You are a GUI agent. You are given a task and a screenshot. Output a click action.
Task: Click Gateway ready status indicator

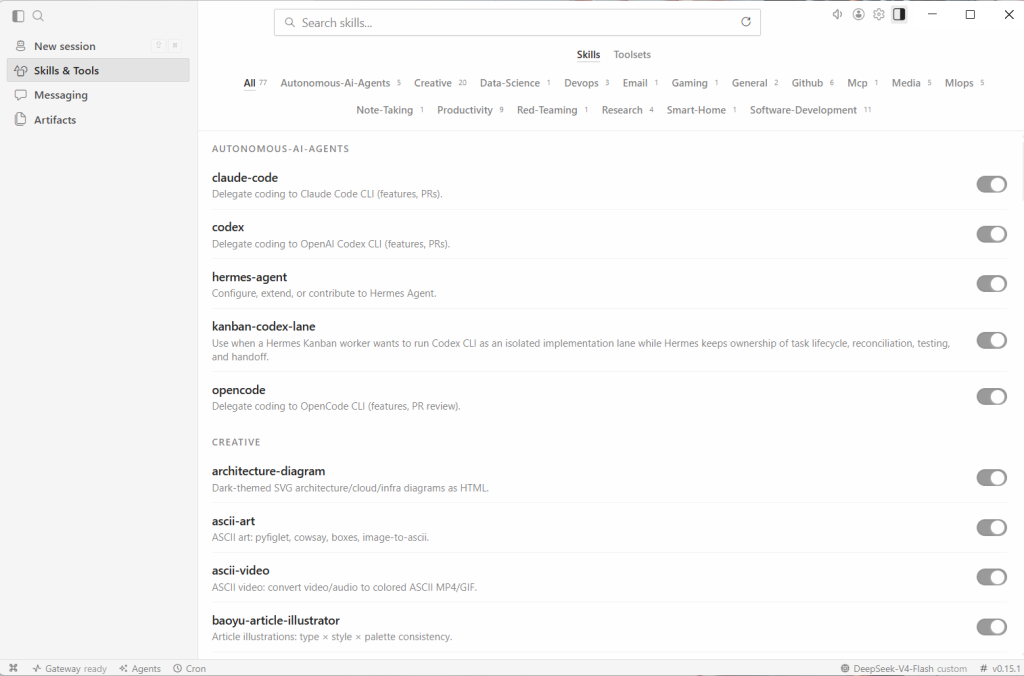(69, 668)
